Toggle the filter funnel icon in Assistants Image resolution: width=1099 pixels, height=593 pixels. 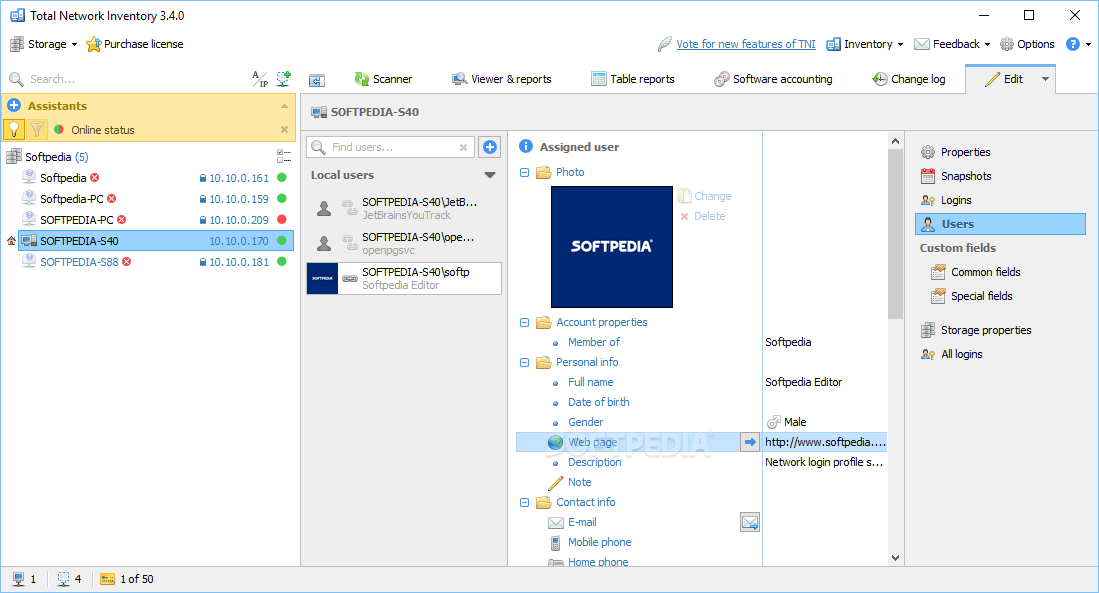(37, 130)
